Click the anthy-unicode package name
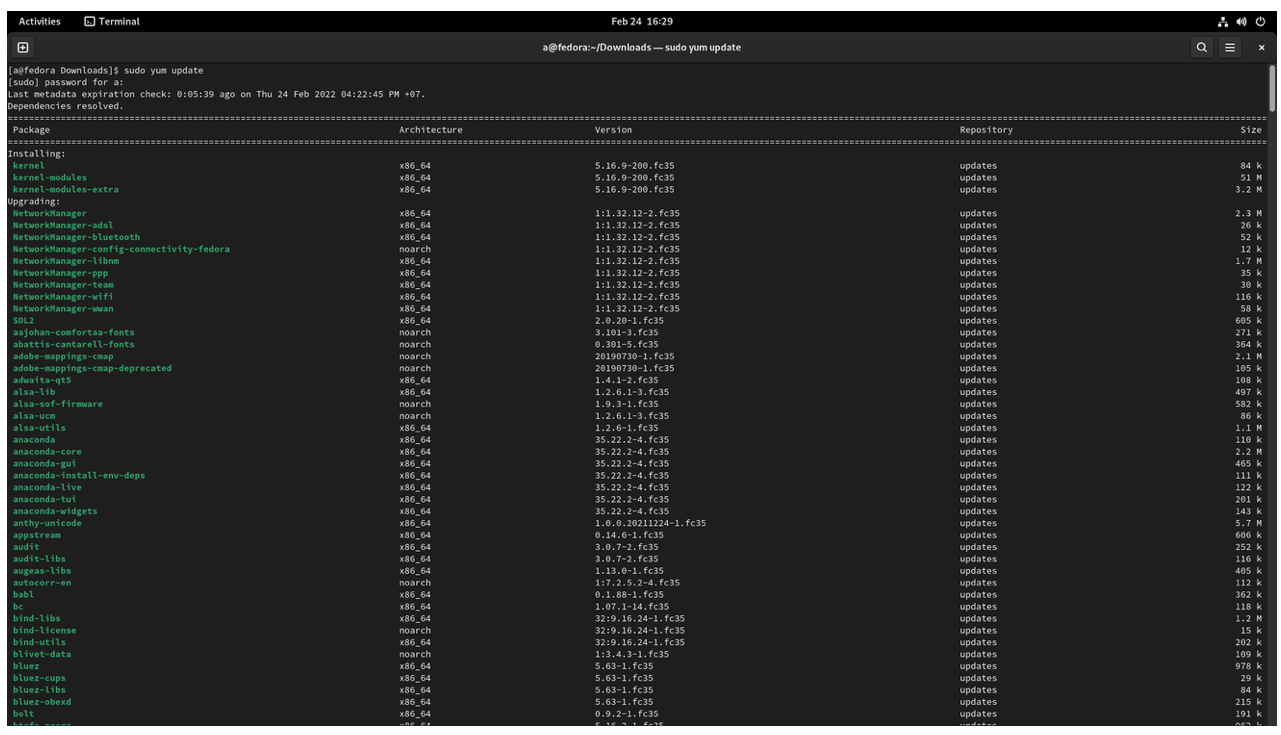 pos(47,523)
